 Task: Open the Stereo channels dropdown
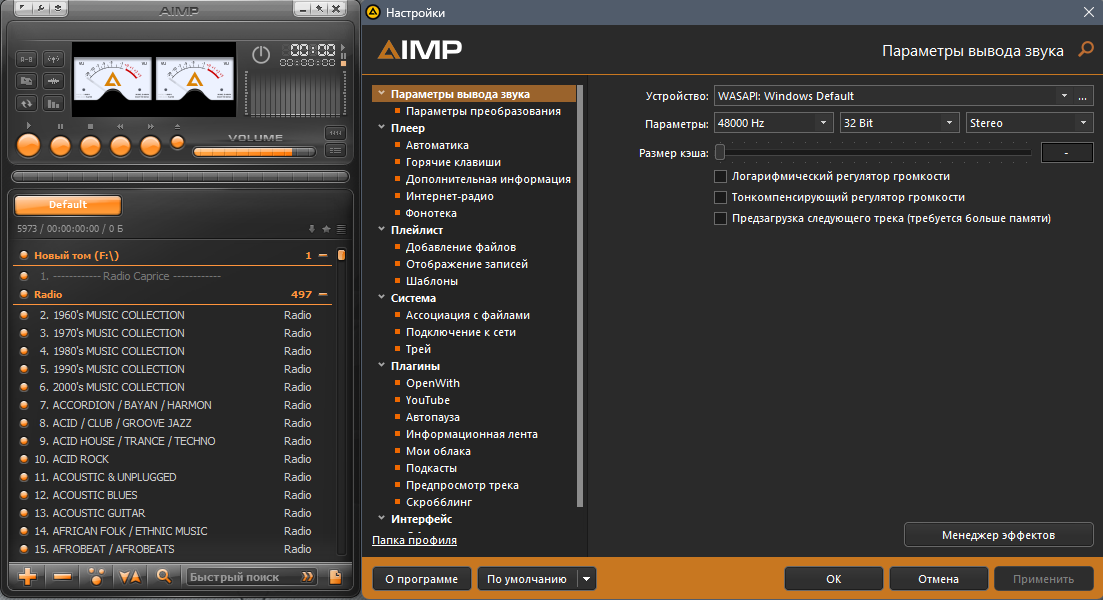1030,123
